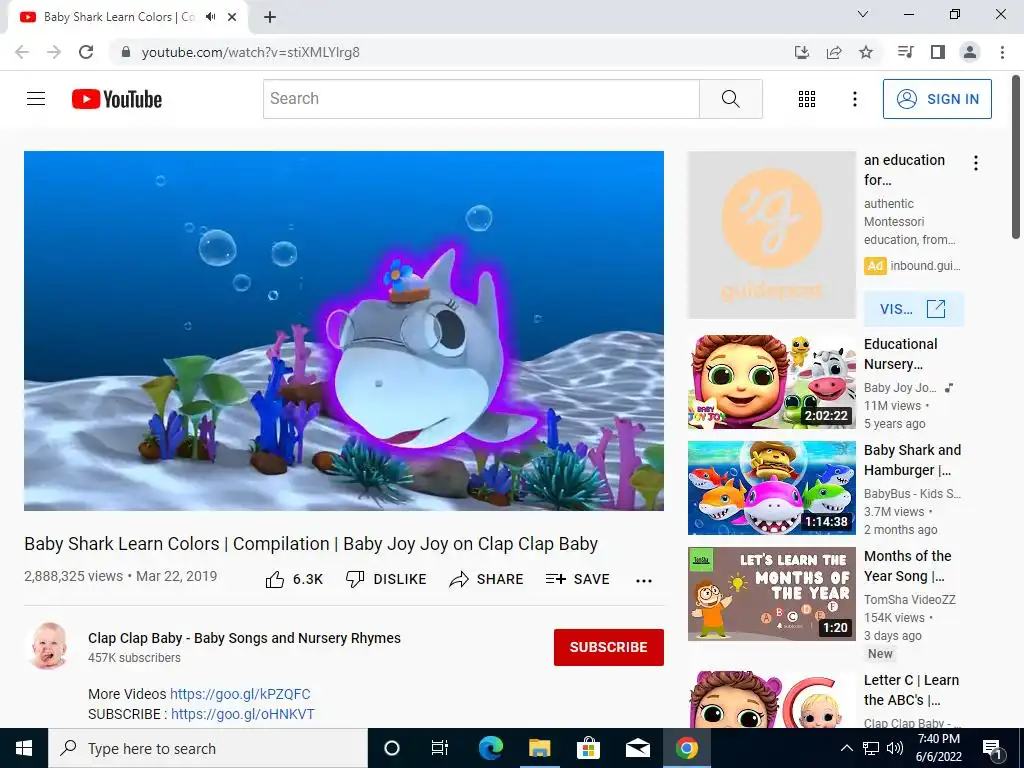Go back to the previous page
This screenshot has height=768, width=1024.
[x=22, y=52]
